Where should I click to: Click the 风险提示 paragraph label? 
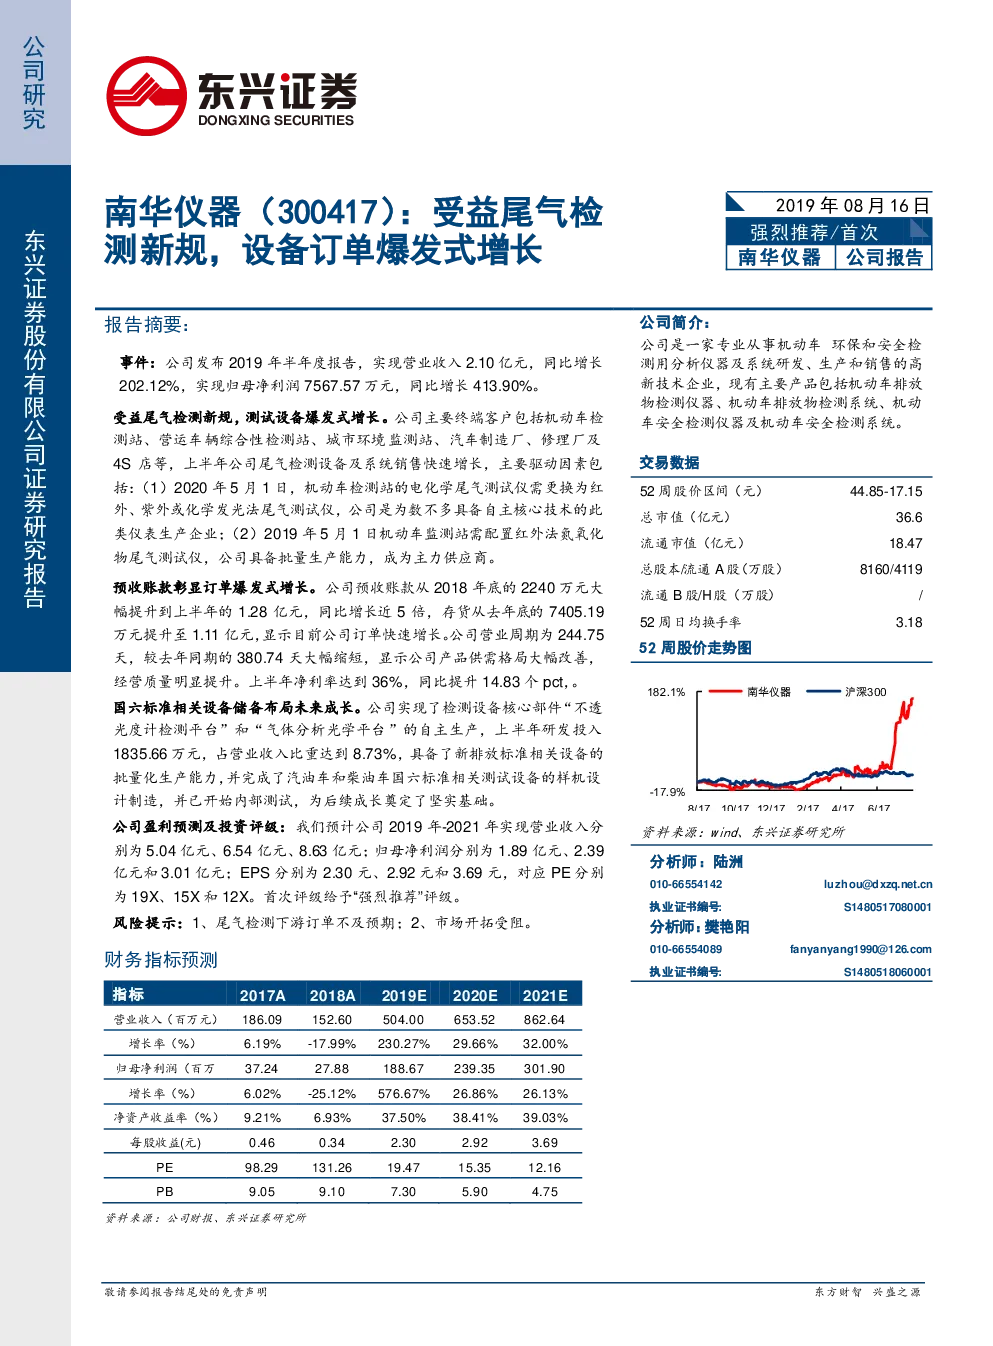tap(147, 922)
